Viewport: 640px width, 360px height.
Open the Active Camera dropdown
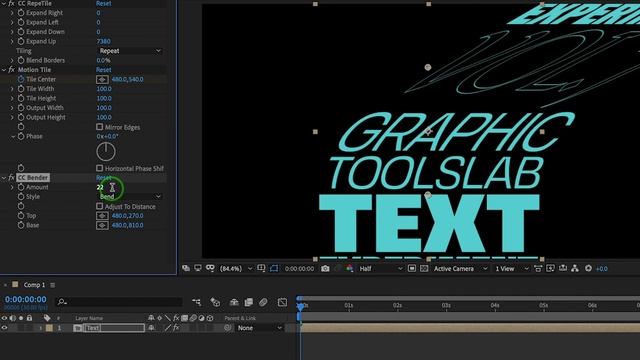pyautogui.click(x=460, y=269)
